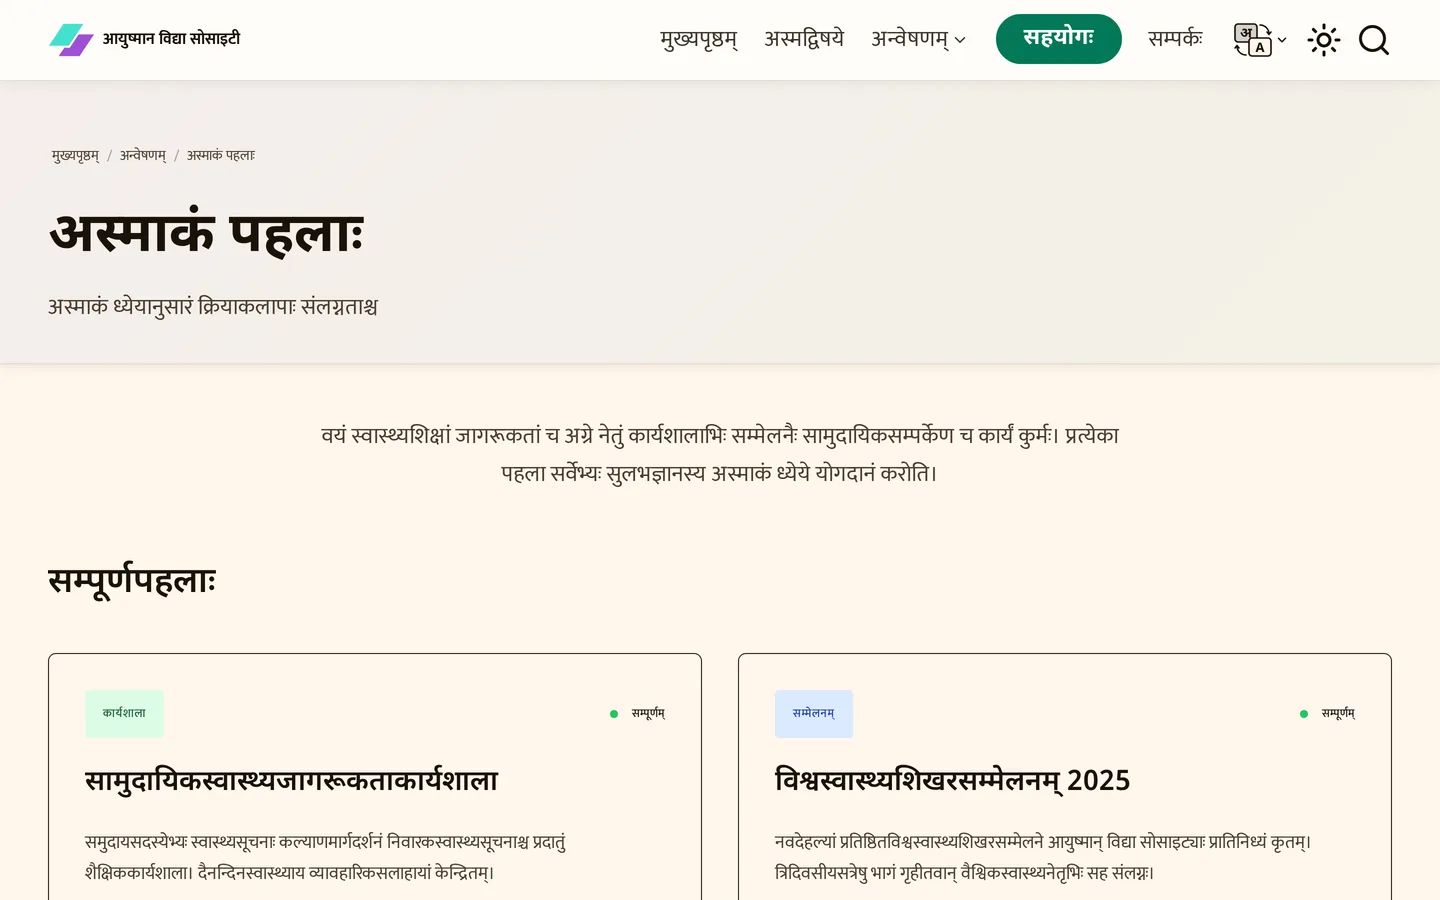
Task: Go to मुख्यपृष्ठम् in the navigation bar
Action: (x=699, y=39)
